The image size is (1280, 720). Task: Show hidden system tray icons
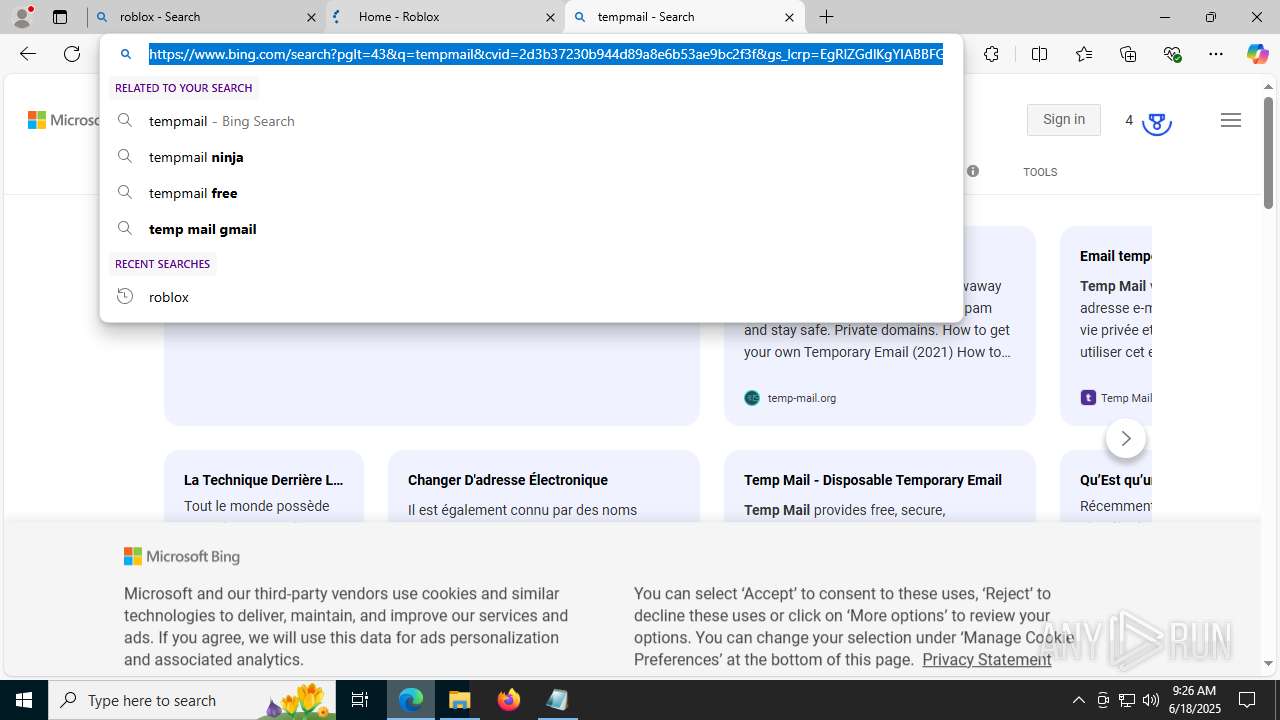pos(1078,700)
